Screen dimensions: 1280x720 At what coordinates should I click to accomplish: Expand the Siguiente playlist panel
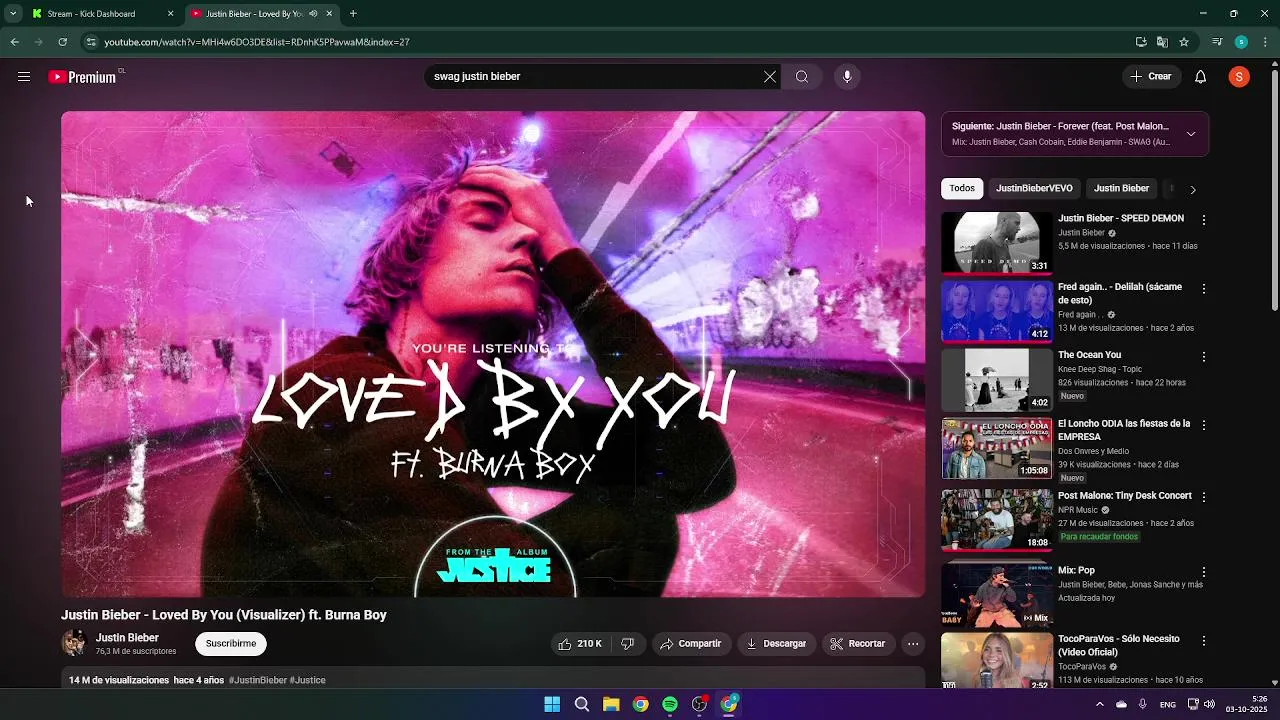pos(1191,134)
